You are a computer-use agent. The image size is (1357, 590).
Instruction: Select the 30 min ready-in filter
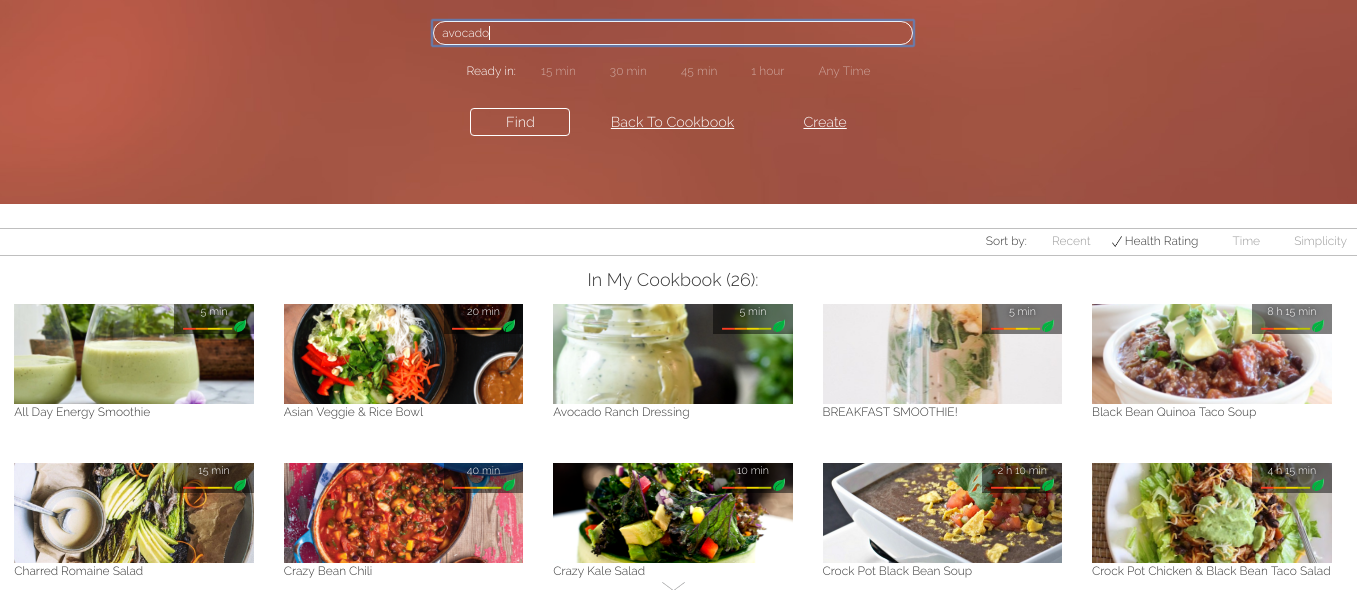tap(628, 71)
